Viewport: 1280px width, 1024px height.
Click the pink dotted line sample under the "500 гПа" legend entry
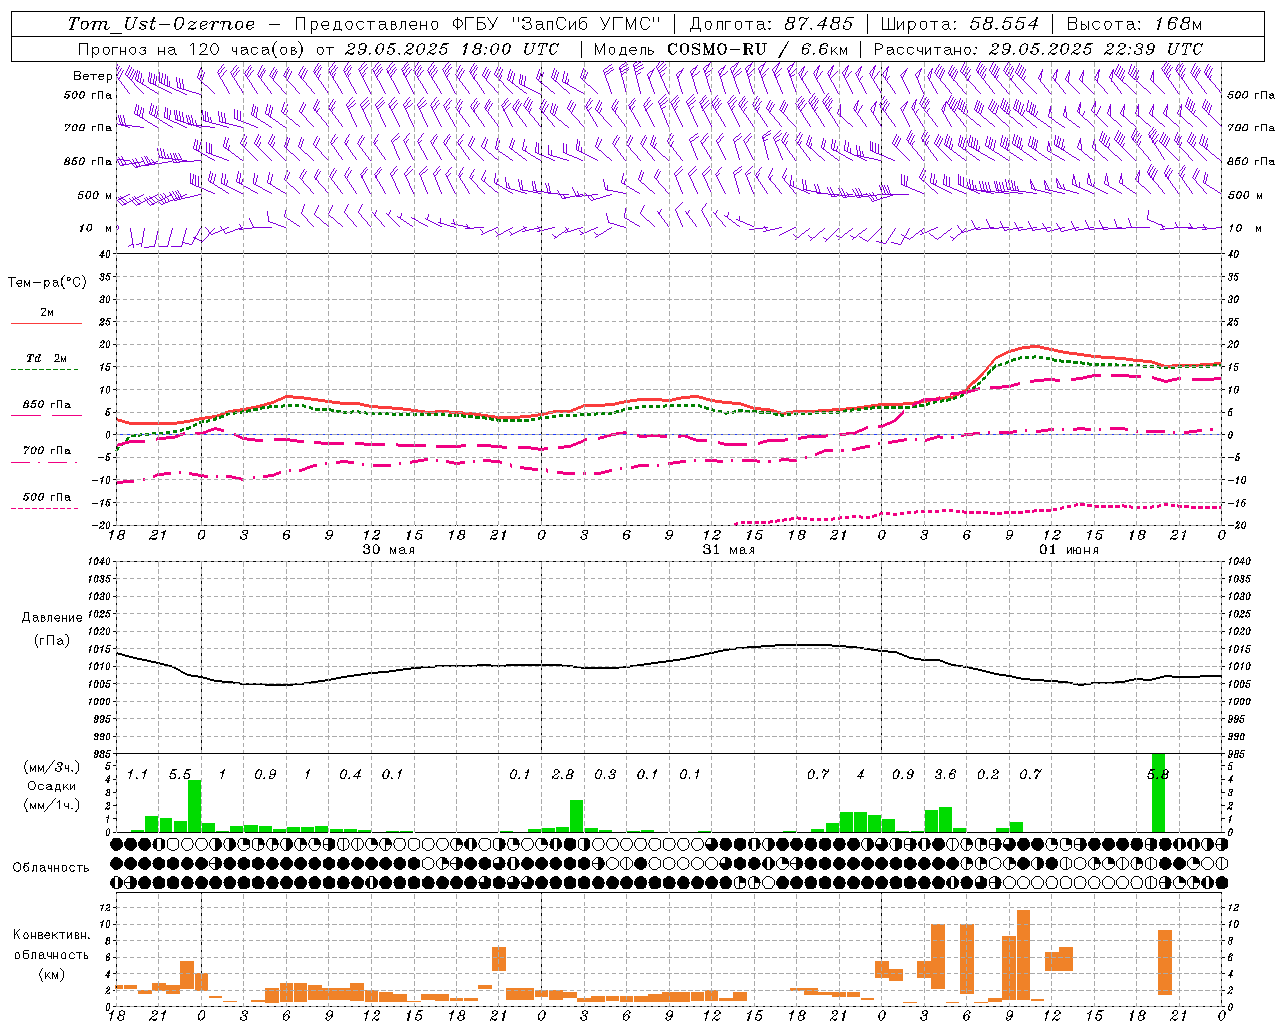[46, 509]
